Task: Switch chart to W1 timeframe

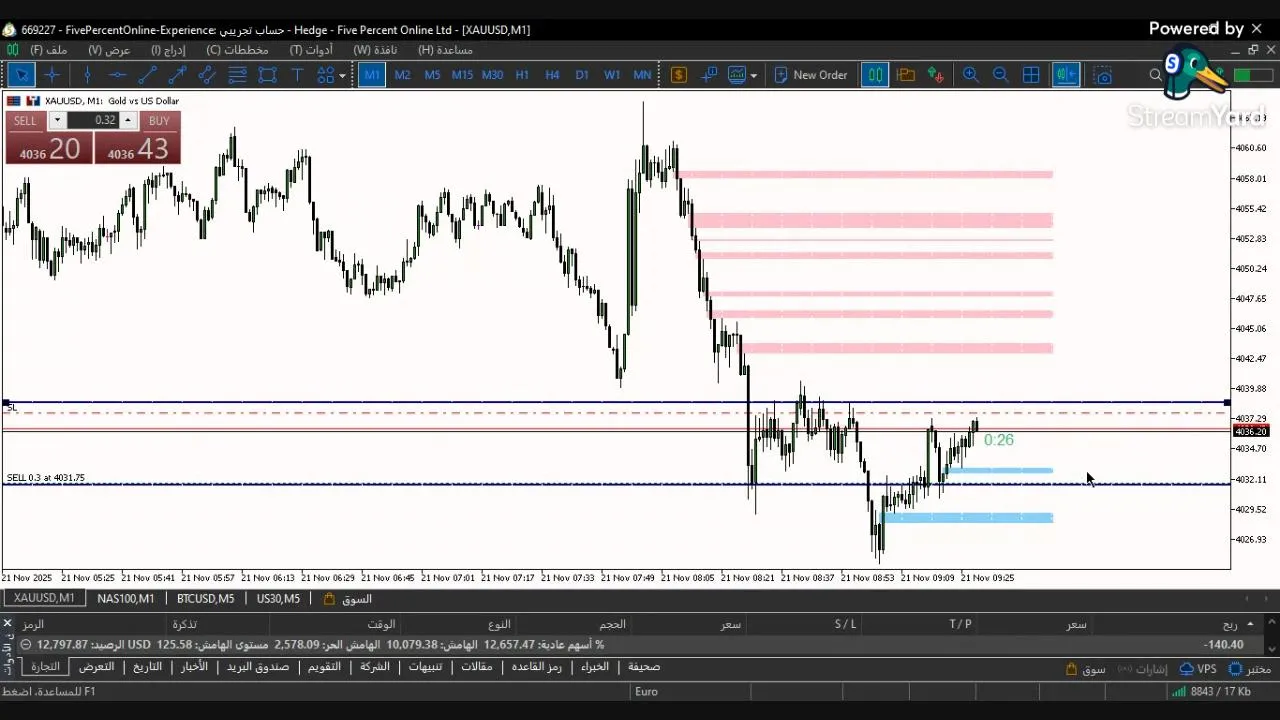Action: [x=612, y=75]
